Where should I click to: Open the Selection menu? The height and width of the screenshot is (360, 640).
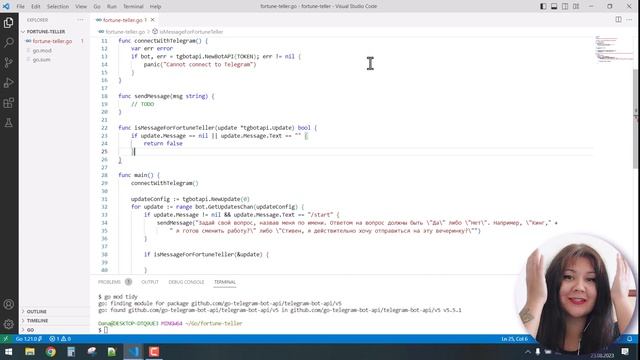point(58,7)
